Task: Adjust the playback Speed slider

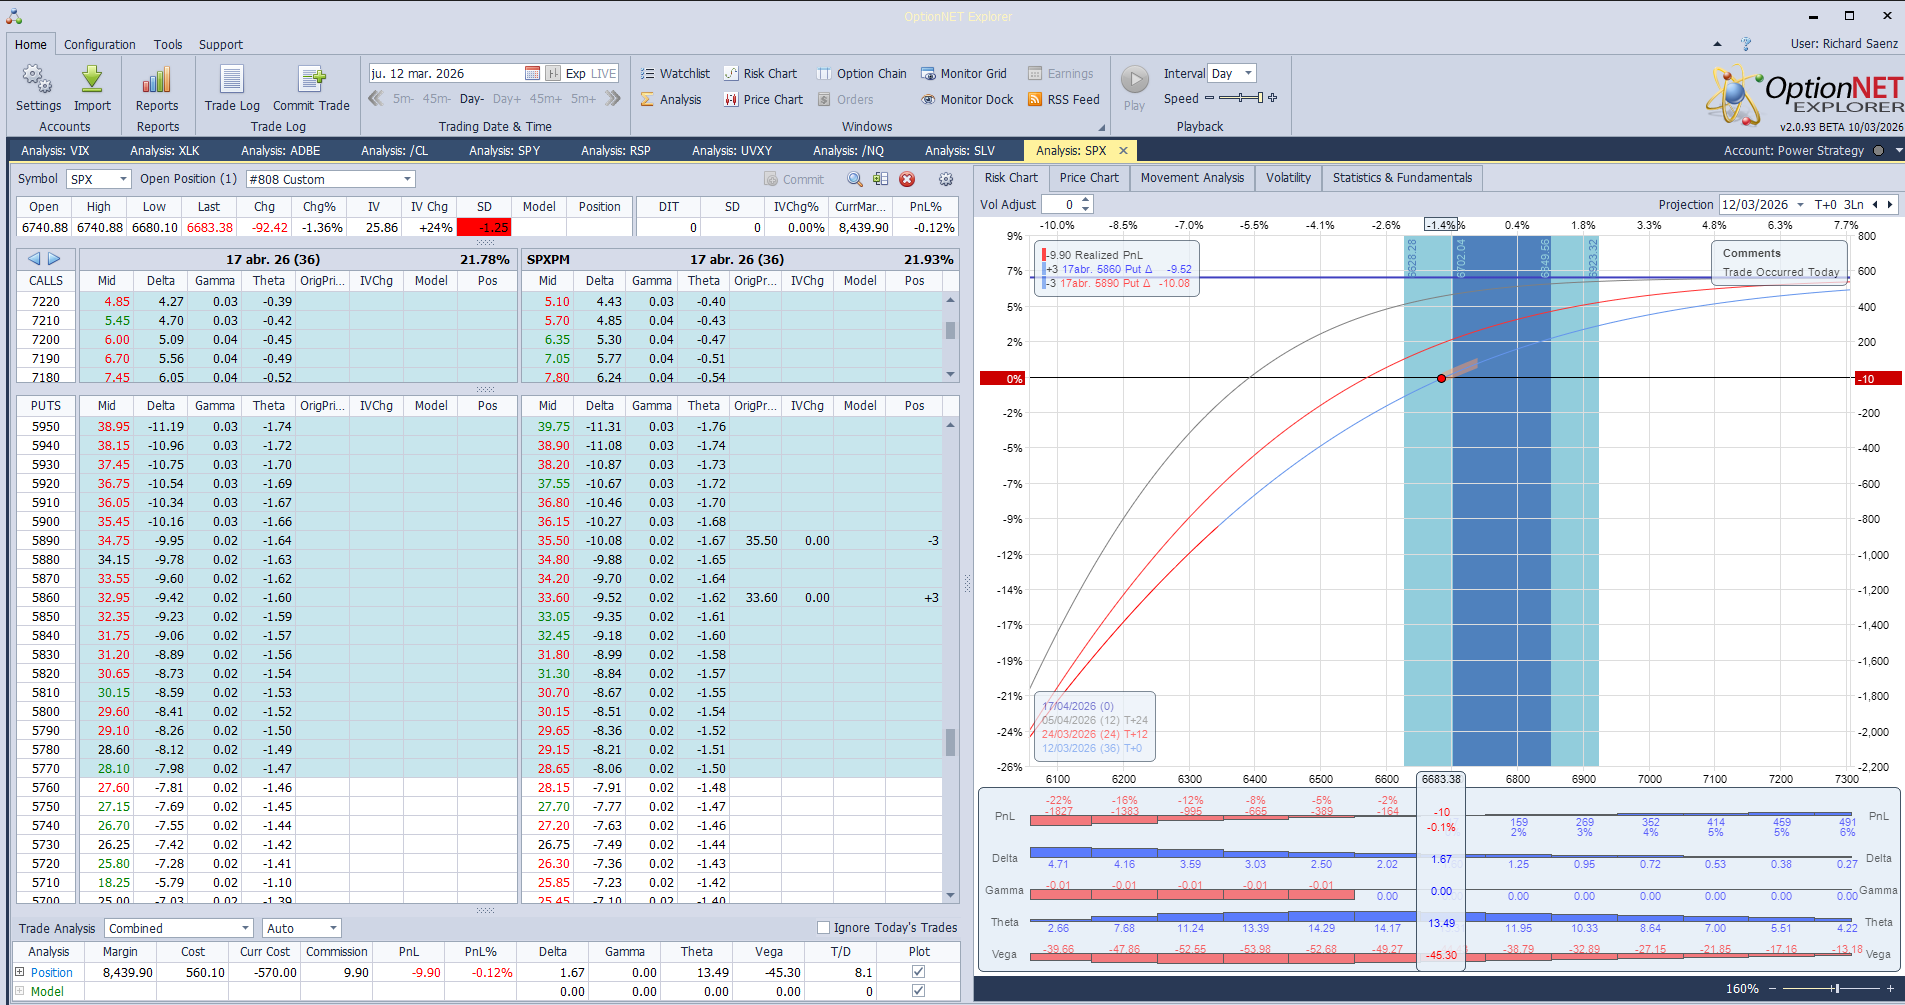Action: 1240,98
